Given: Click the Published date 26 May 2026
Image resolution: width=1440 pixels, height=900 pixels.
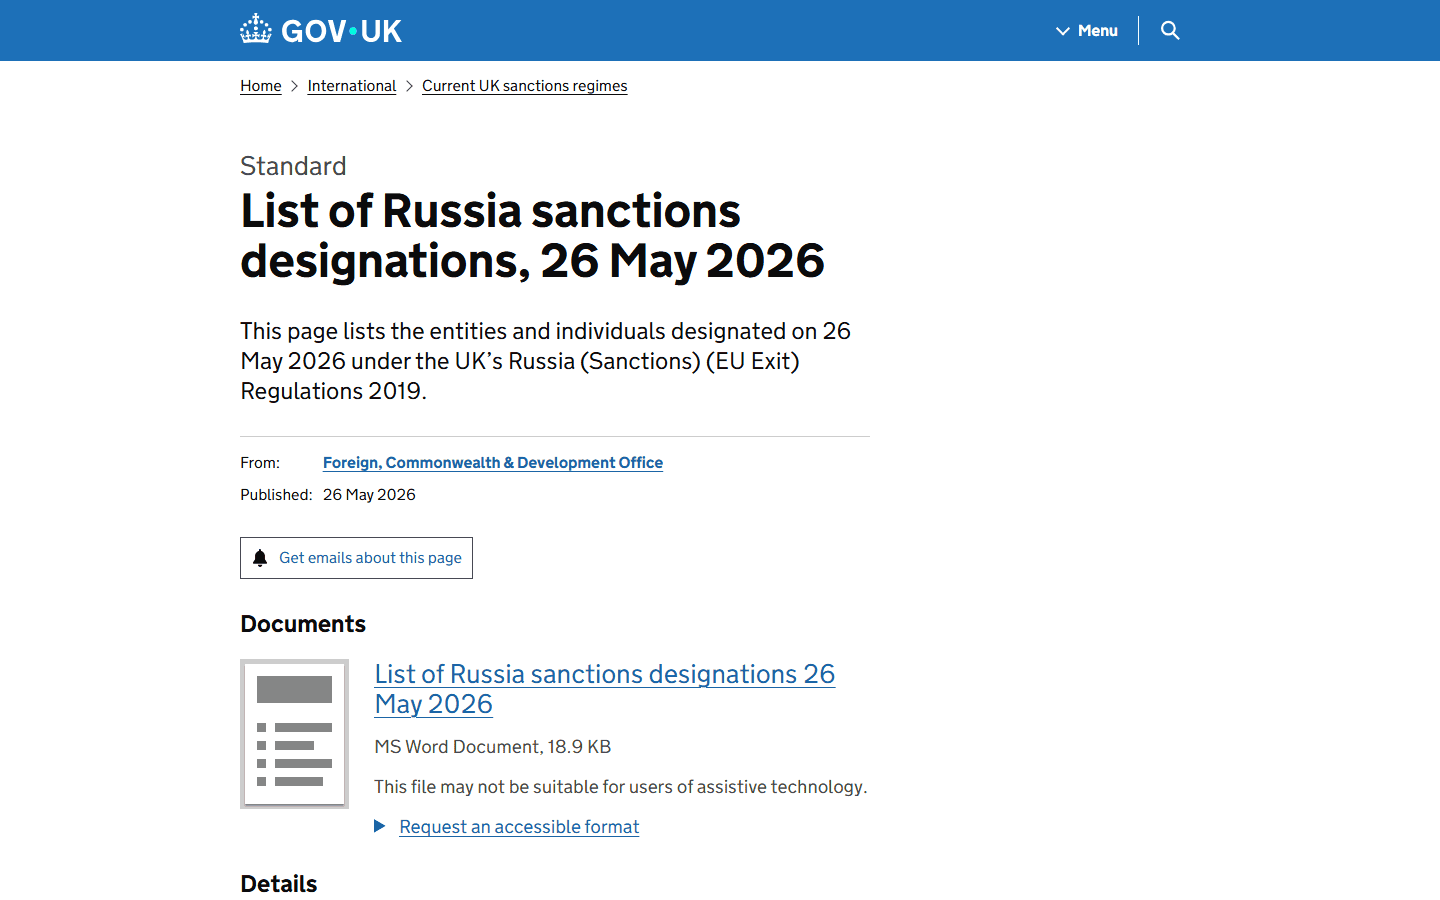Looking at the screenshot, I should [369, 495].
